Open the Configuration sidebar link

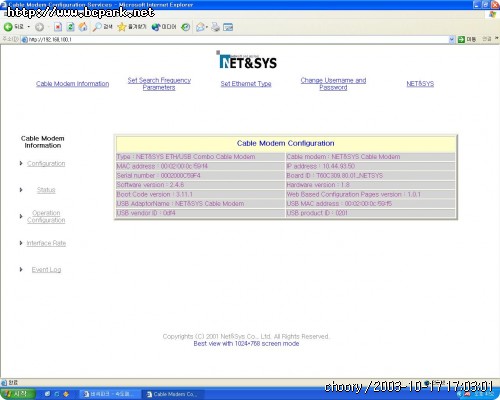pos(46,163)
